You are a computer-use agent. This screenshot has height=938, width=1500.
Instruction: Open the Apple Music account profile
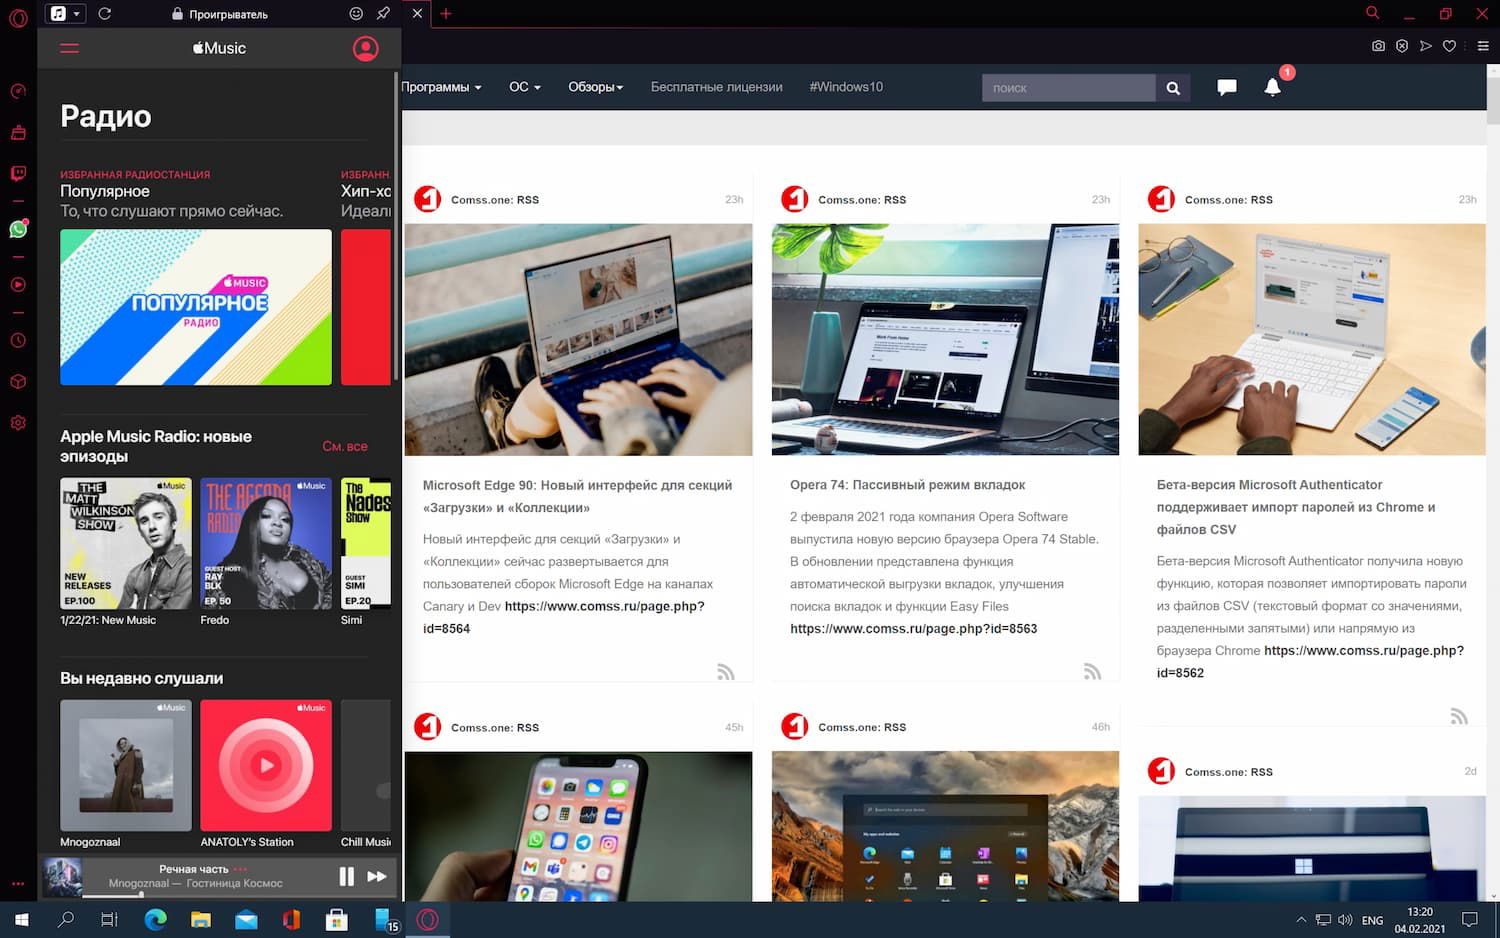click(366, 48)
